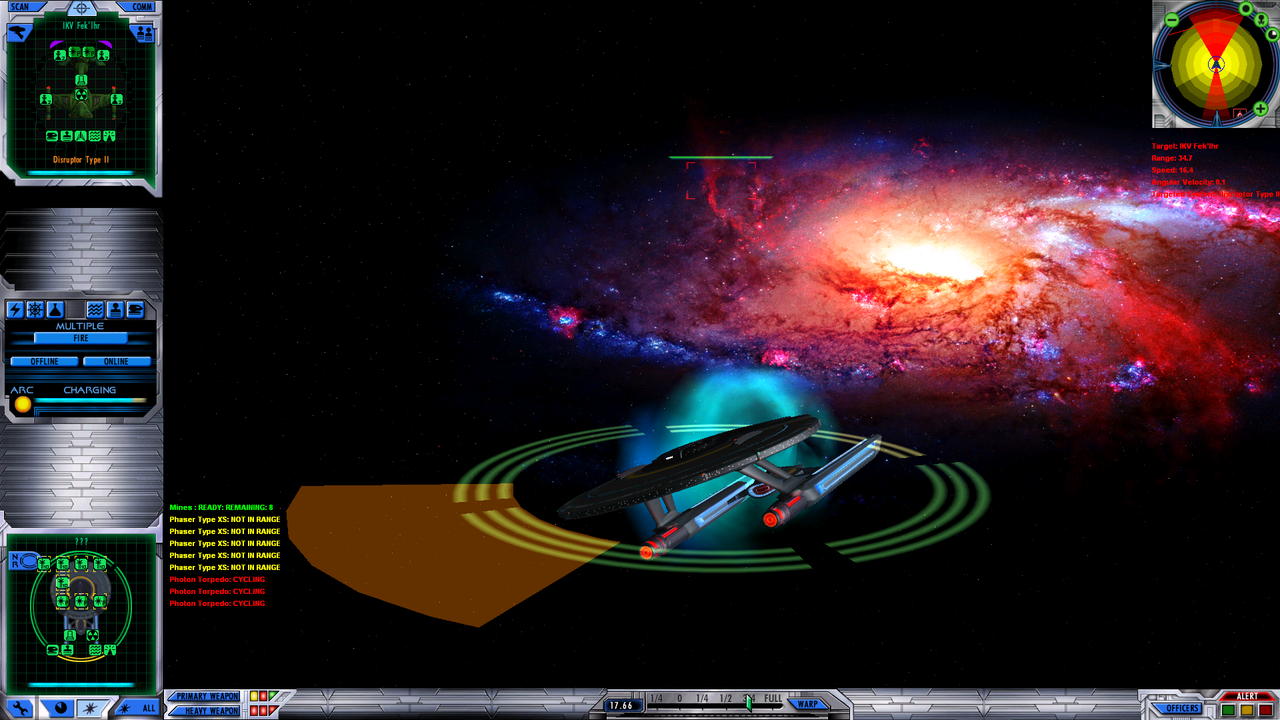Open the OFFICERS panel
Viewport: 1280px width, 720px height.
click(1177, 709)
